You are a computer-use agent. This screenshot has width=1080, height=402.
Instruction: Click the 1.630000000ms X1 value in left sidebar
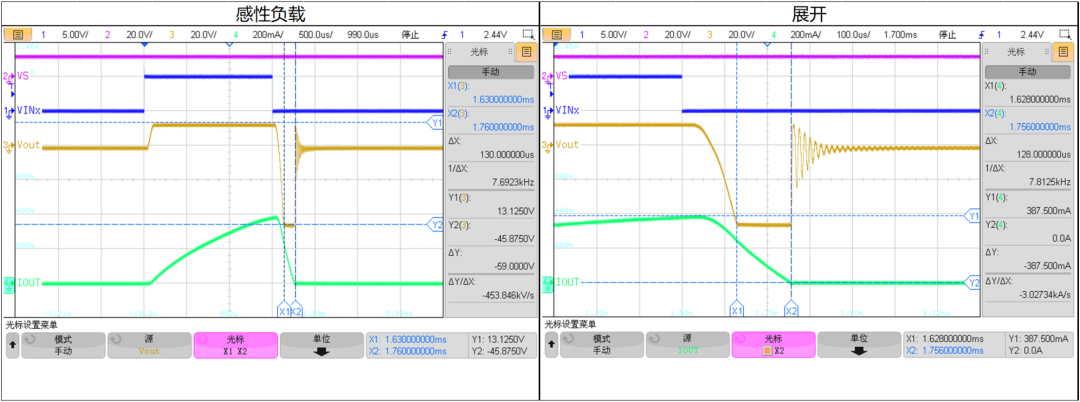coord(501,99)
